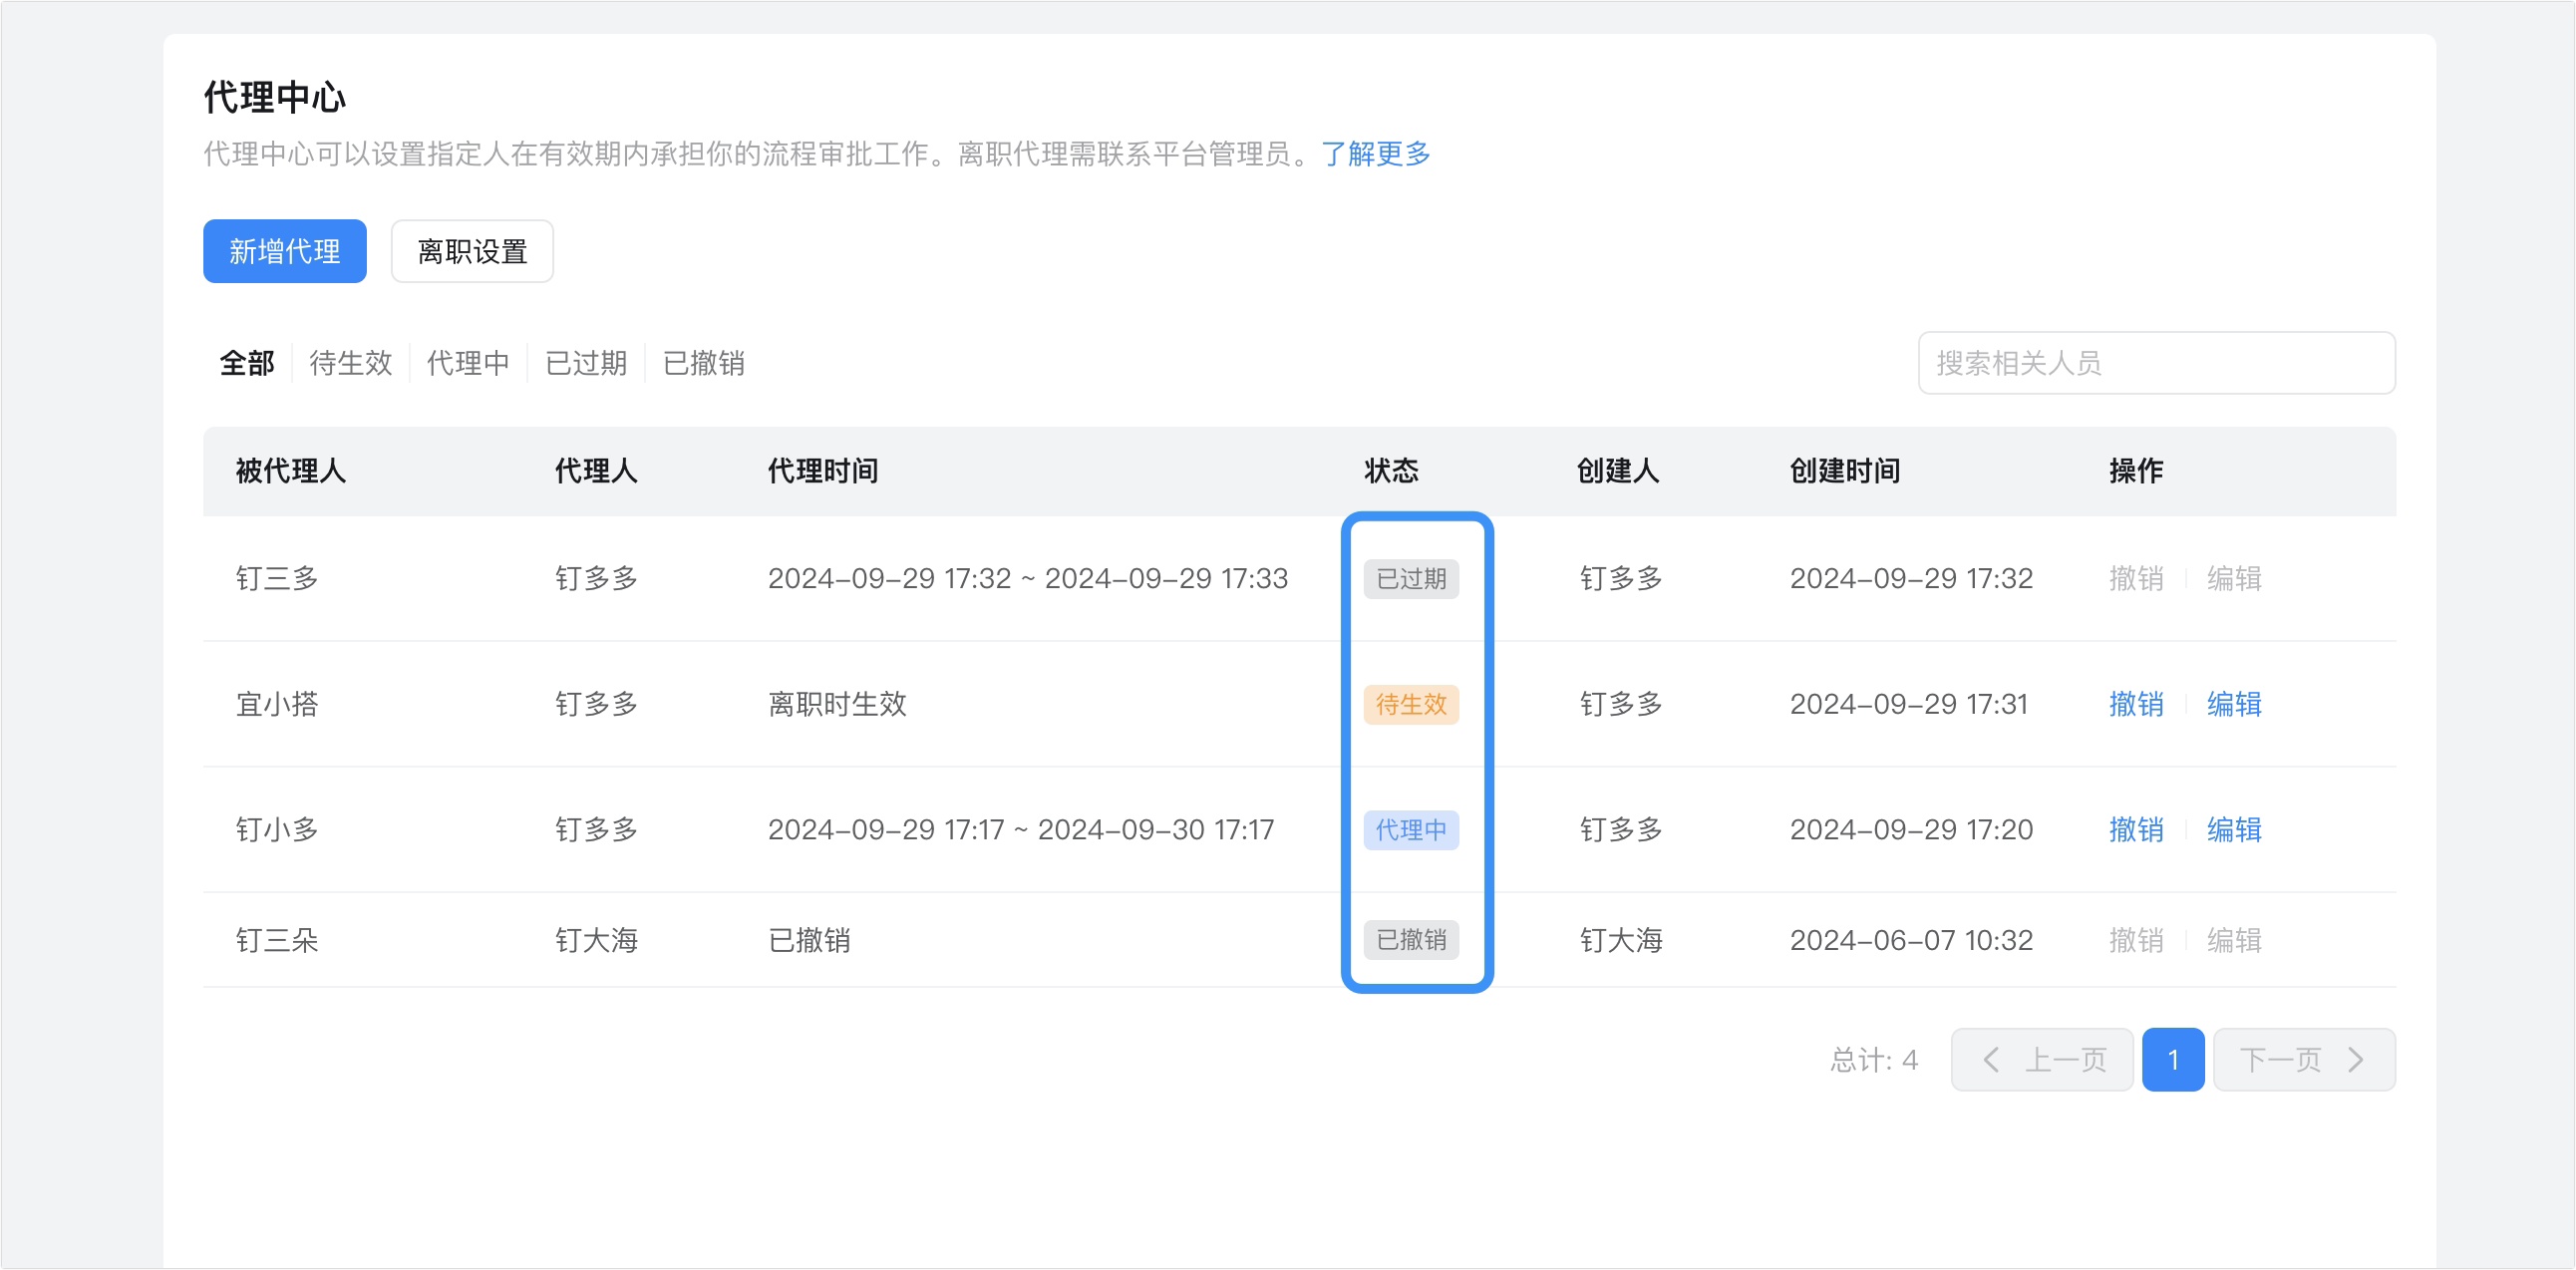This screenshot has height=1270, width=2576.
Task: Click the 已过期 status tag
Action: pos(1411,579)
